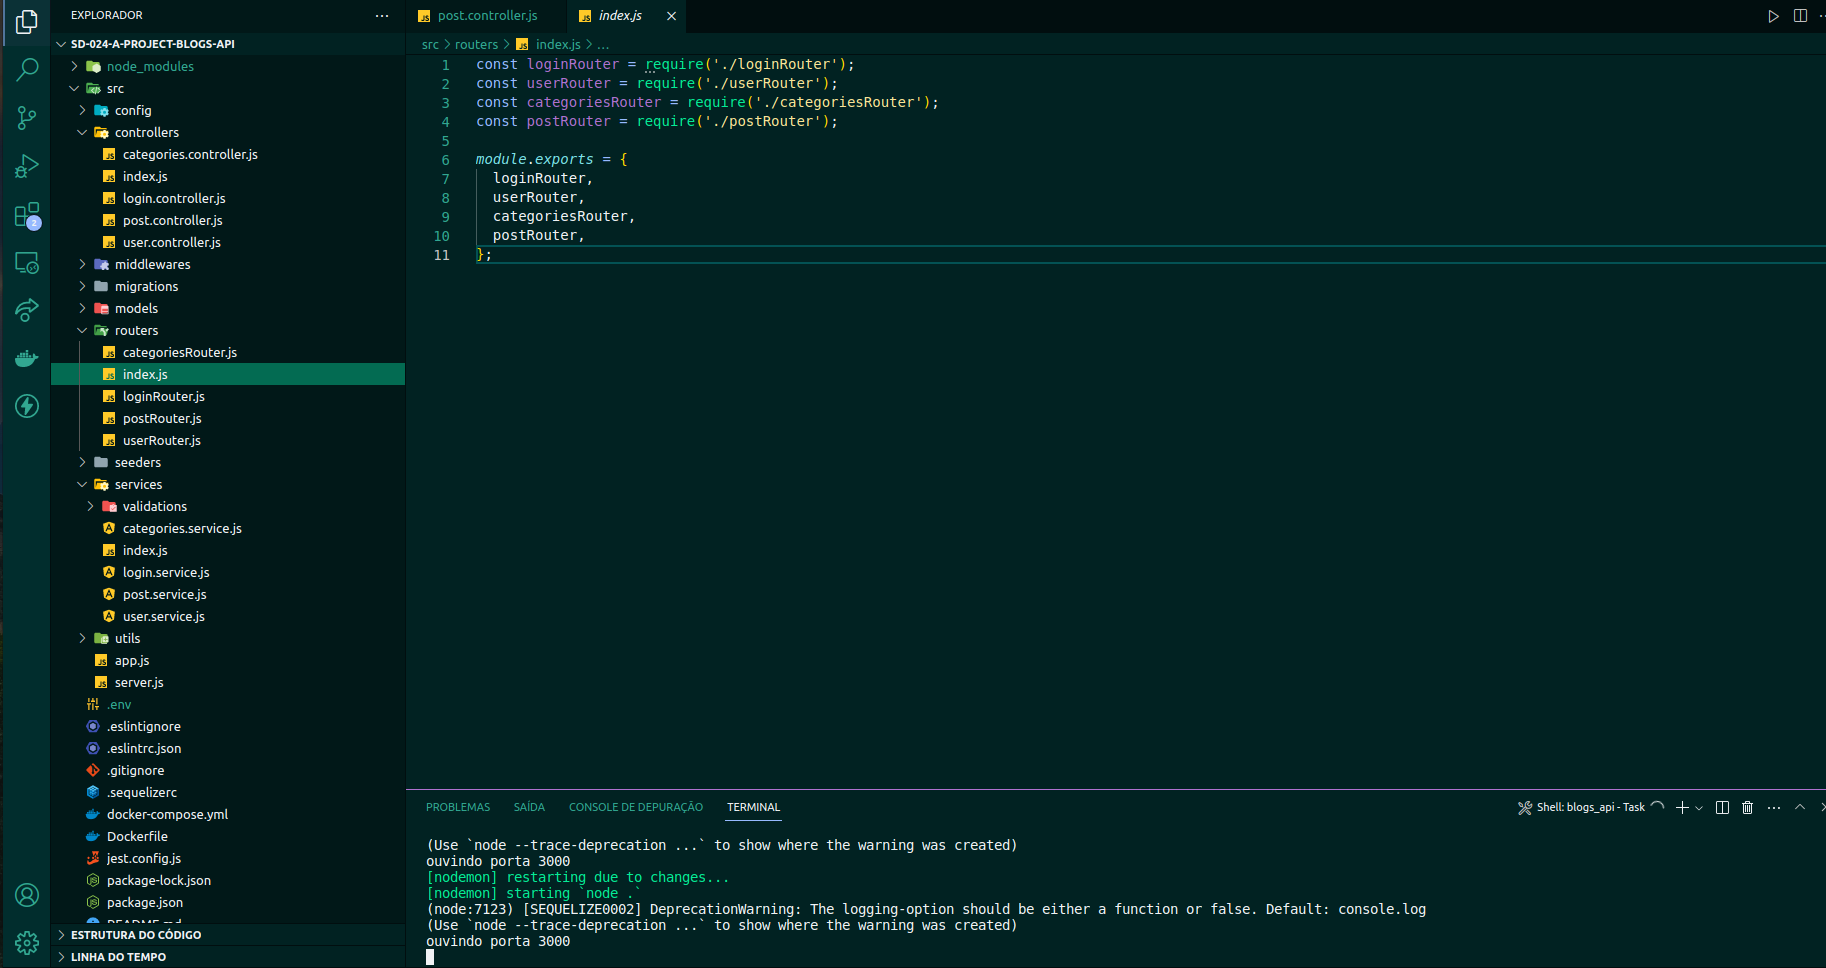Open Explorer panel more actions menu

click(x=382, y=15)
